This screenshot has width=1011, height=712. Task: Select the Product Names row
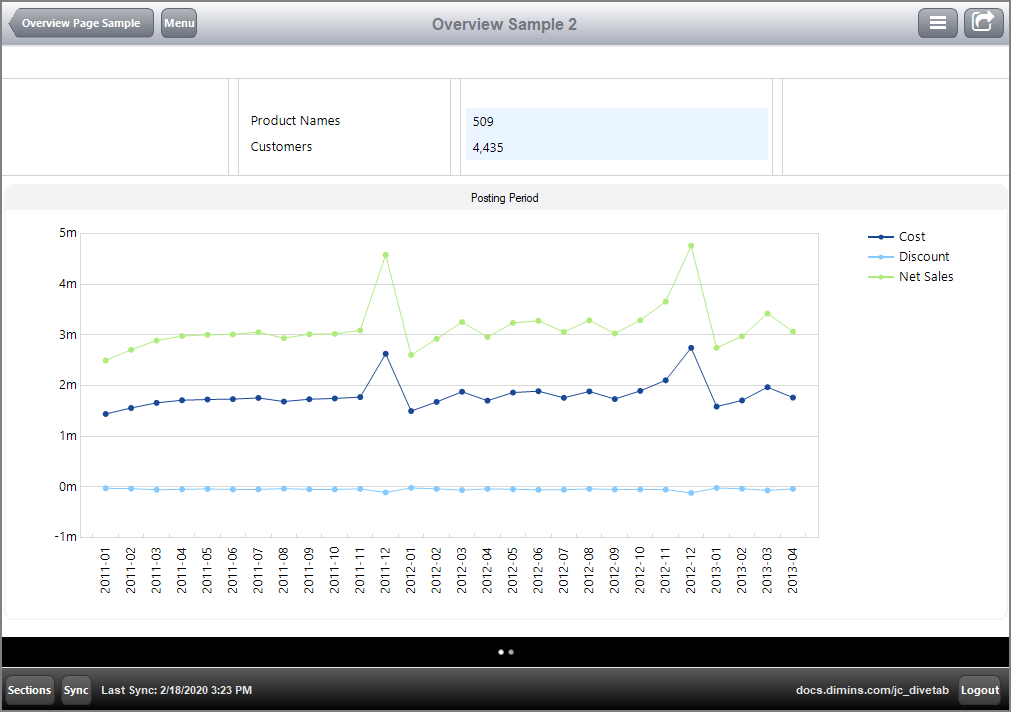(x=295, y=120)
